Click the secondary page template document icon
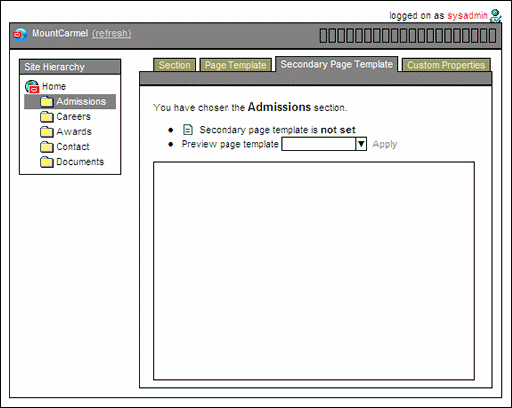Screen dimensions: 512x408 (x=188, y=130)
